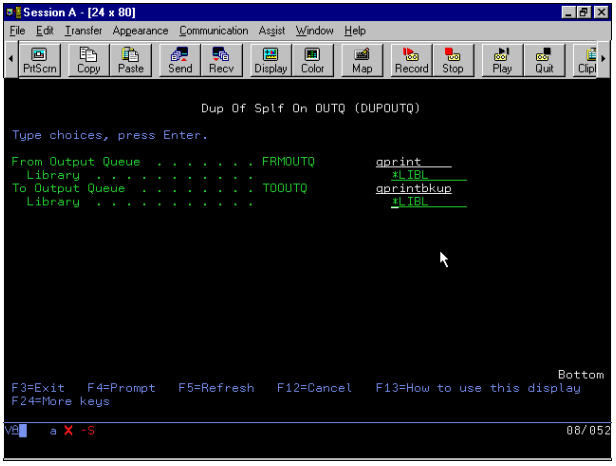Click the F4=Prompt function key text
This screenshot has height=466, width=616.
pyautogui.click(x=121, y=388)
